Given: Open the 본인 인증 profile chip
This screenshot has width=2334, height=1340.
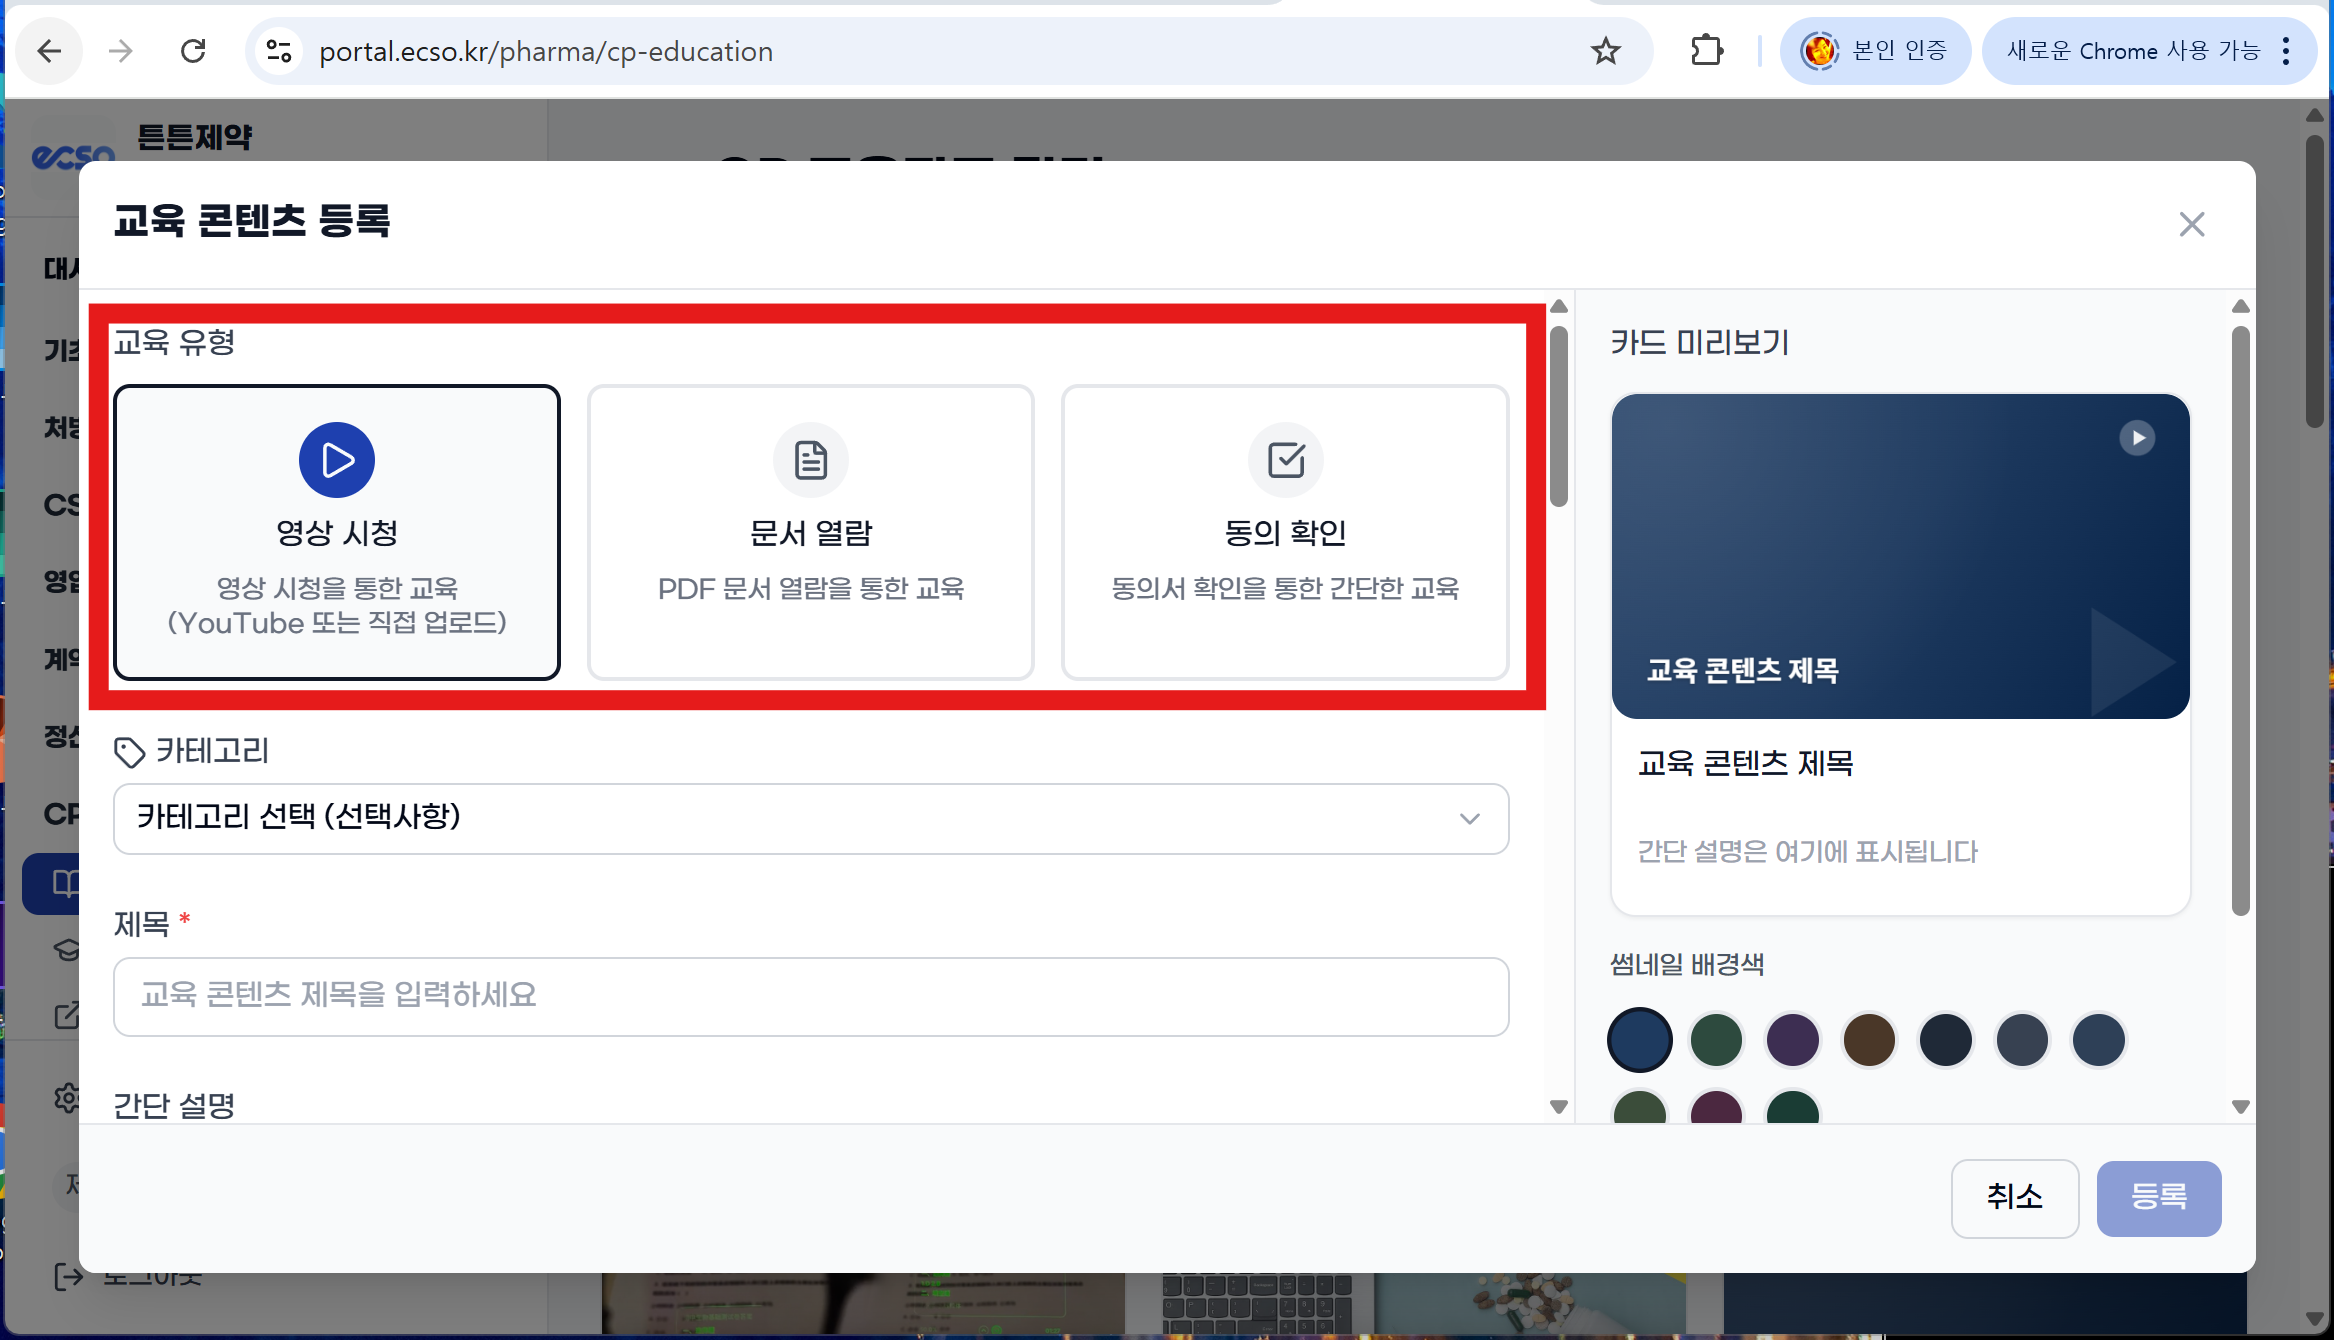Looking at the screenshot, I should 1875,51.
